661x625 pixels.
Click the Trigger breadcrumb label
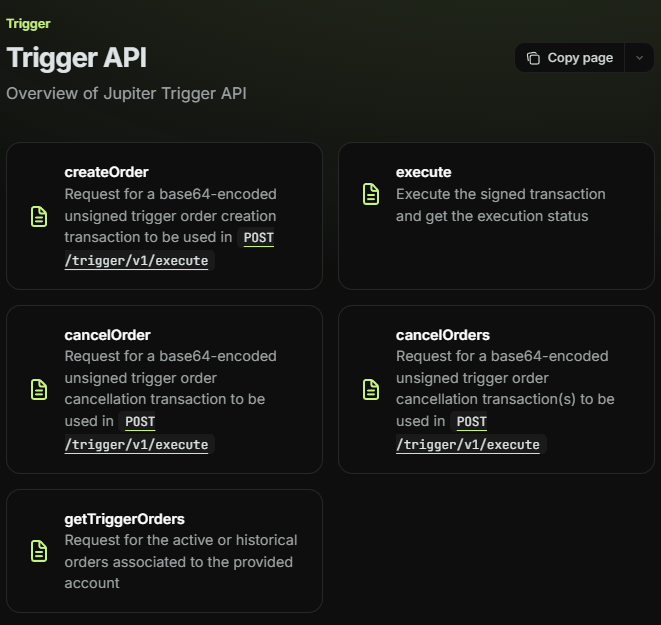[28, 23]
